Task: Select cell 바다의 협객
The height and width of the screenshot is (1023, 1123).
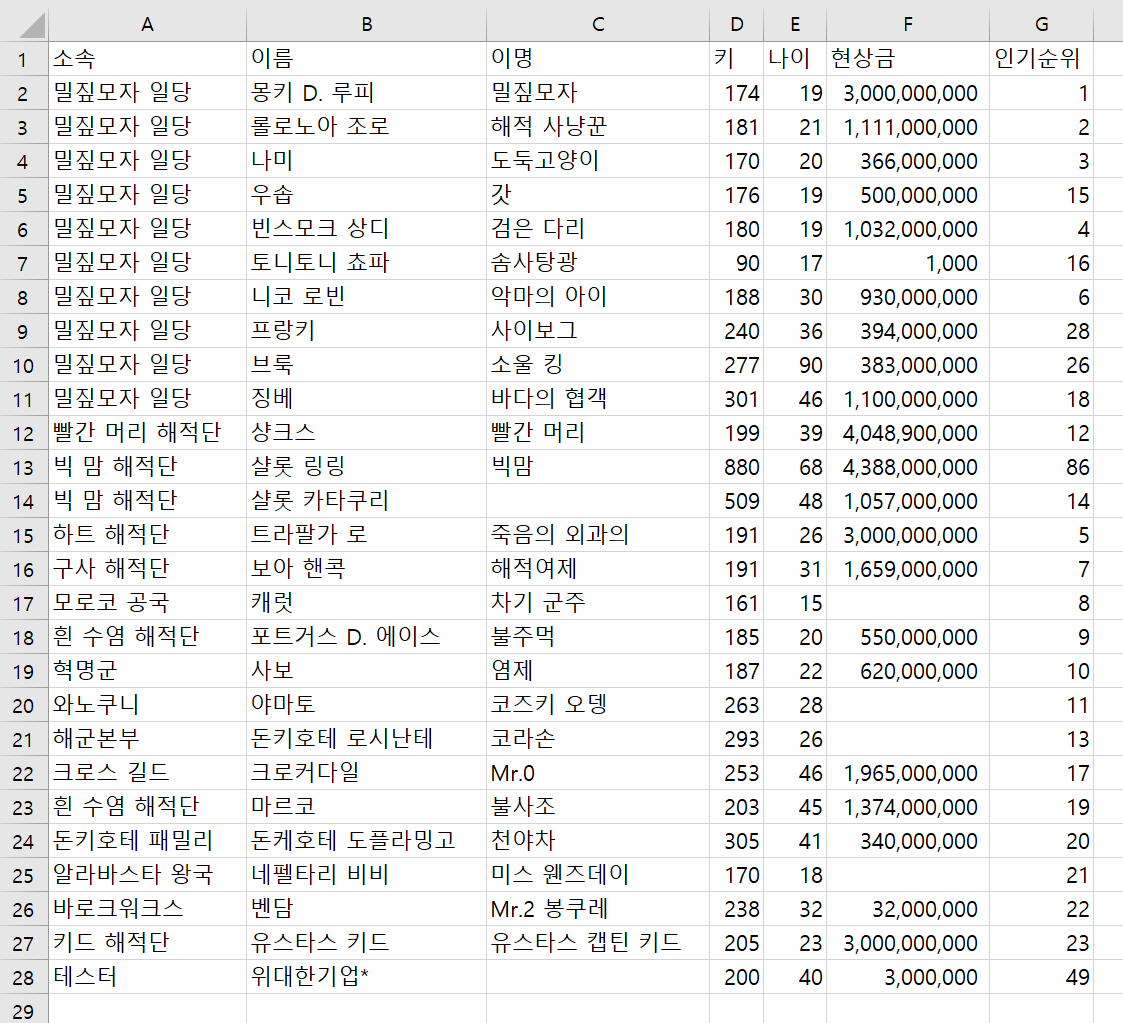Action: pos(598,399)
